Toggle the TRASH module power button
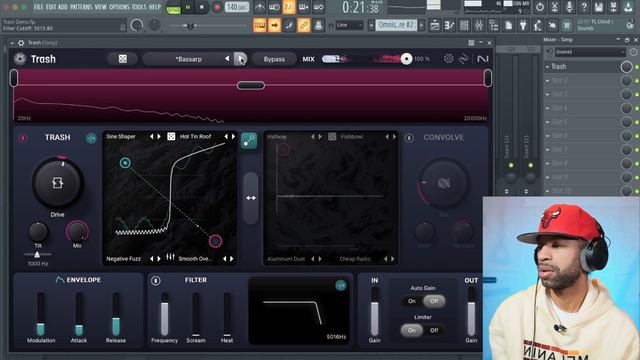This screenshot has height=360, width=640. (x=22, y=138)
